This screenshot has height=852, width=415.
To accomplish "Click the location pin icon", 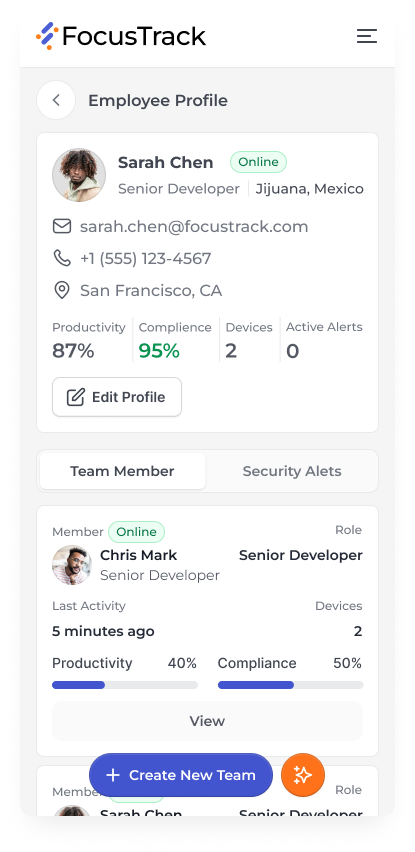I will [62, 290].
